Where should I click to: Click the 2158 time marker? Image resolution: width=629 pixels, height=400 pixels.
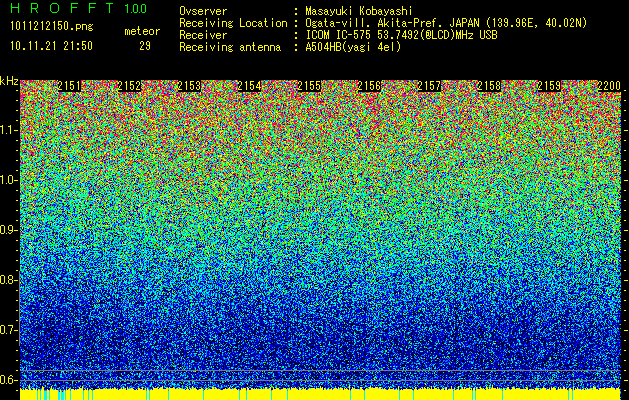(489, 86)
